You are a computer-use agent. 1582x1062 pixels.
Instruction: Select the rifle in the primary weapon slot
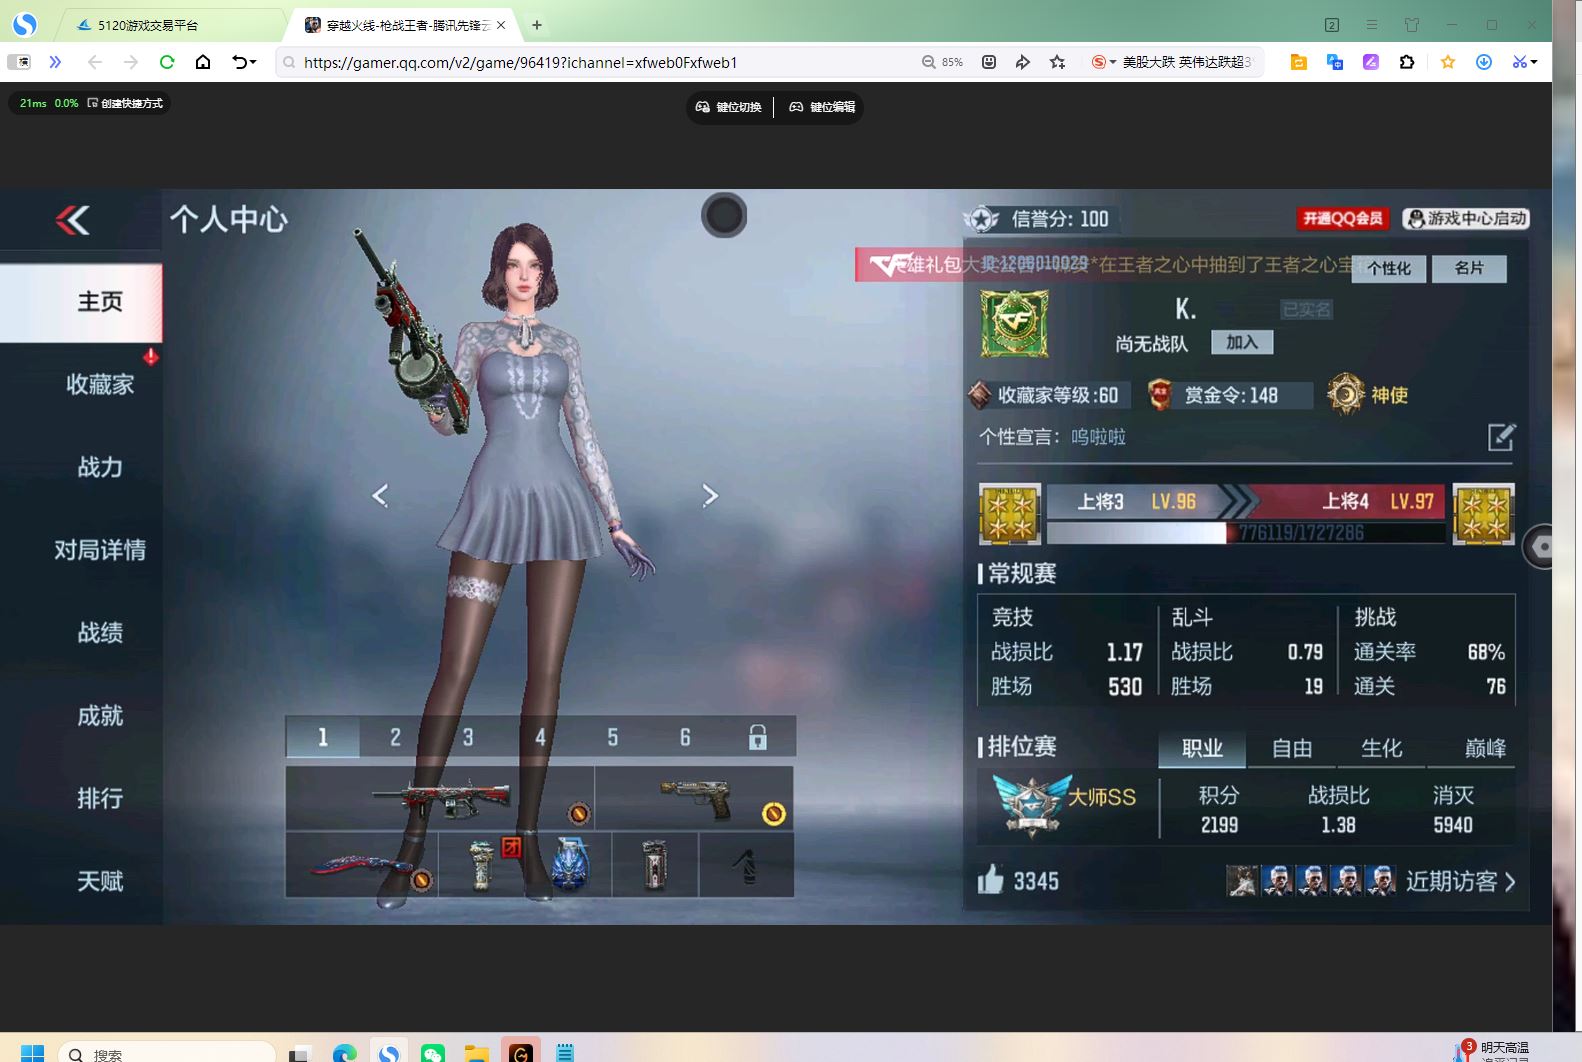tap(440, 797)
